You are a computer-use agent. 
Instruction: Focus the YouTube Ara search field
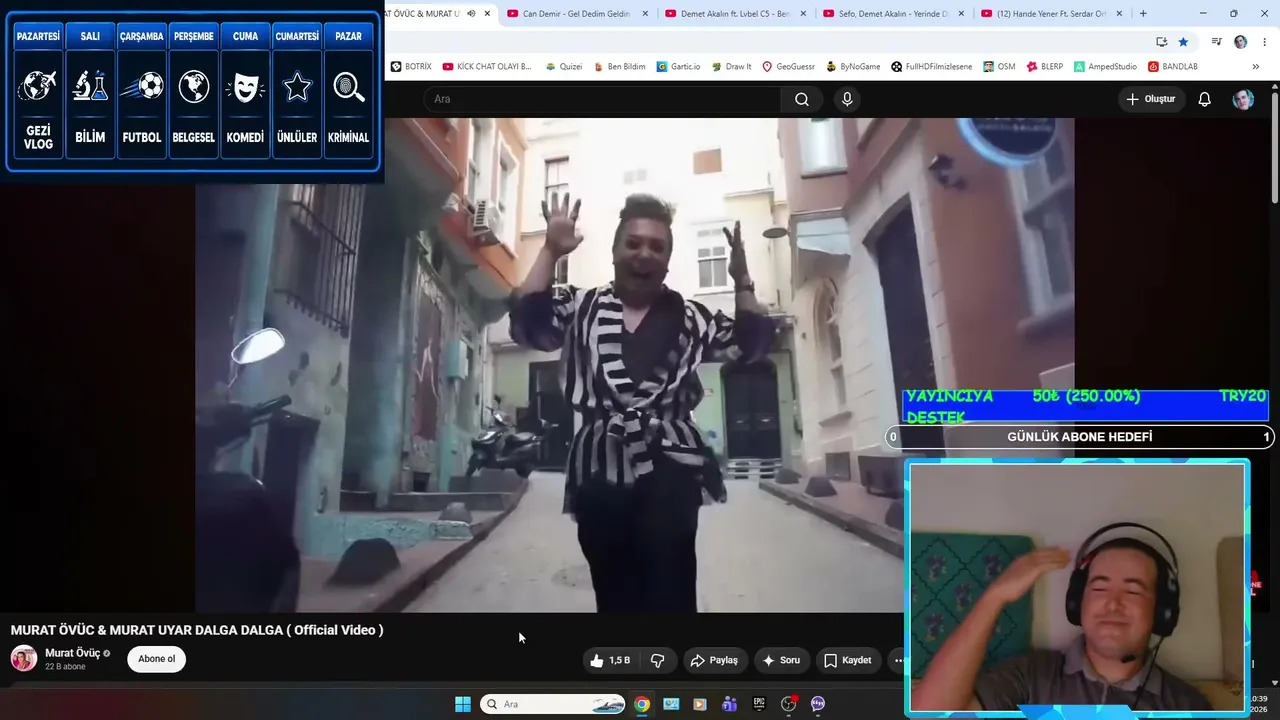[x=602, y=99]
